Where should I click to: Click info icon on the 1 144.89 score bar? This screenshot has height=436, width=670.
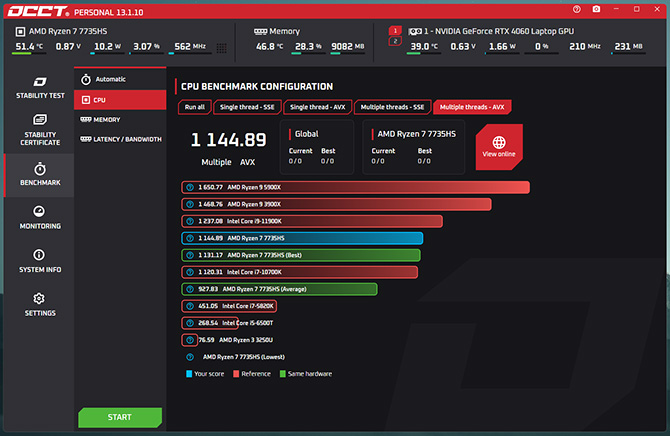190,238
